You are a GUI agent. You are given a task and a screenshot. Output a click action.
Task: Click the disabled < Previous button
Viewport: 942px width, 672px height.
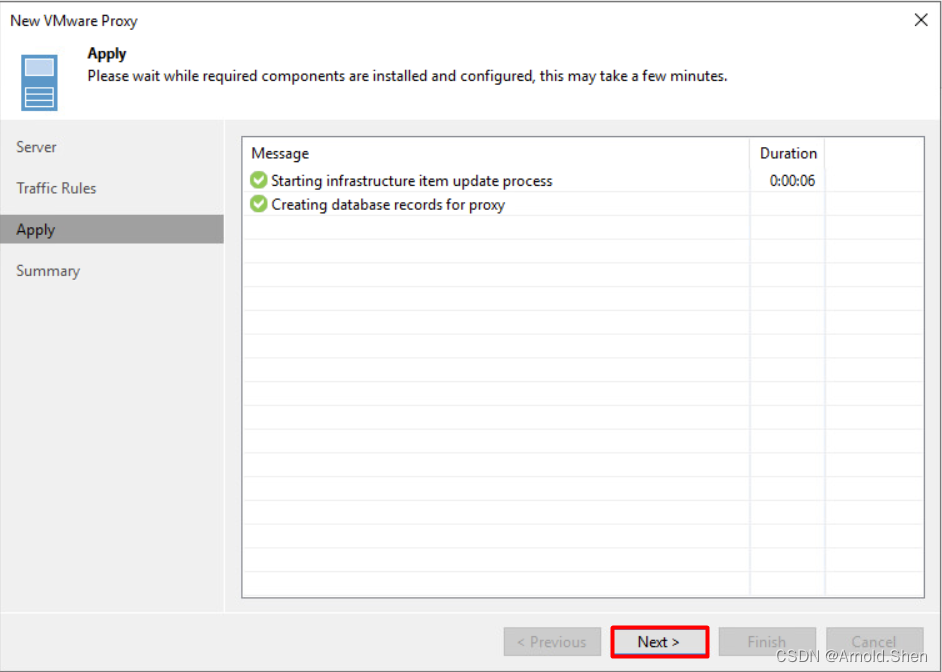click(552, 641)
